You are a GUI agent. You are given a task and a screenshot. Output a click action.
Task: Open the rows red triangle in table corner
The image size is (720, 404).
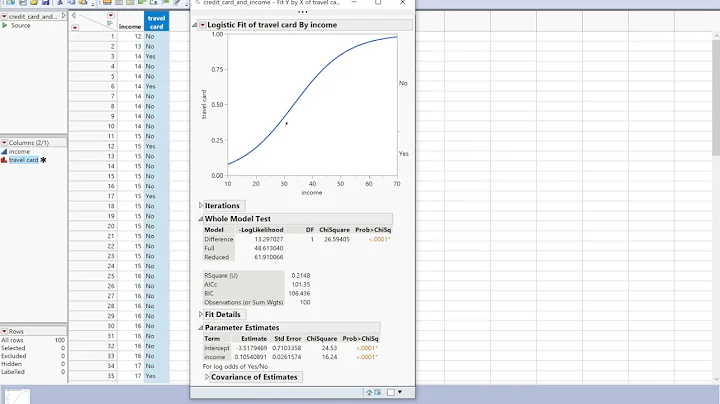click(75, 28)
